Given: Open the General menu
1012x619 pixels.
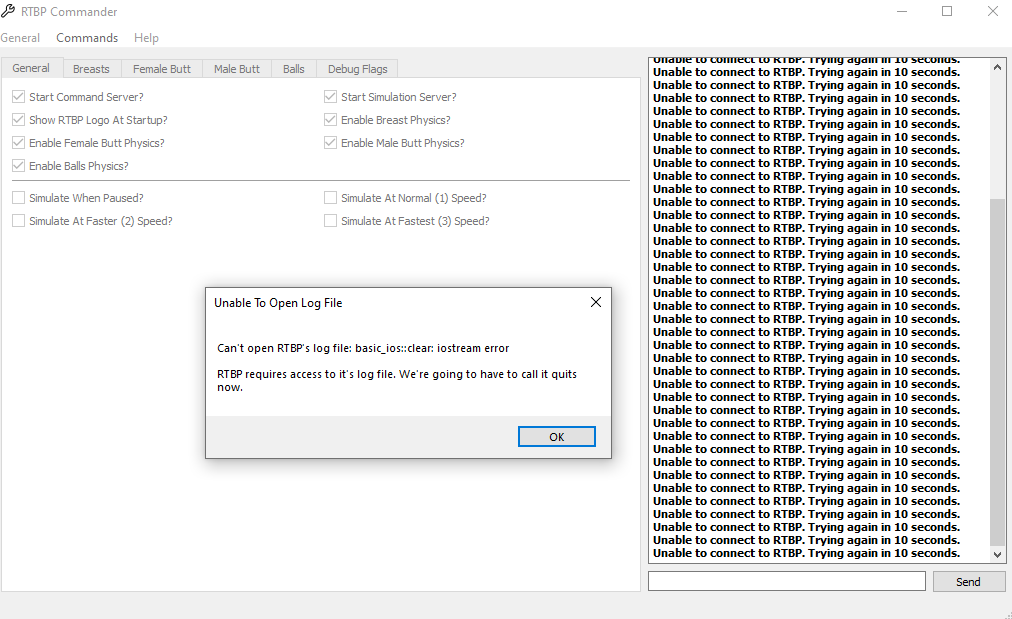Looking at the screenshot, I should coord(20,38).
